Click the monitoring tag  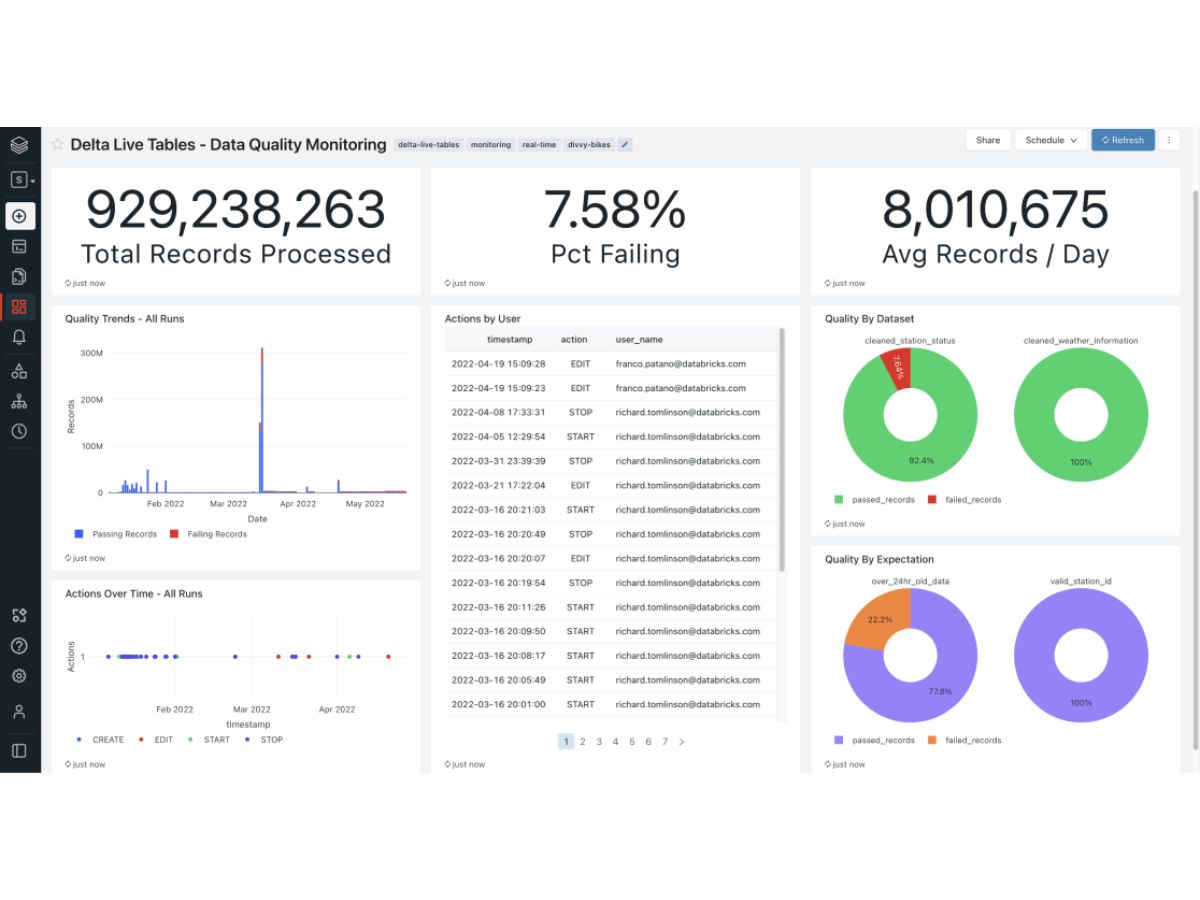pos(491,144)
